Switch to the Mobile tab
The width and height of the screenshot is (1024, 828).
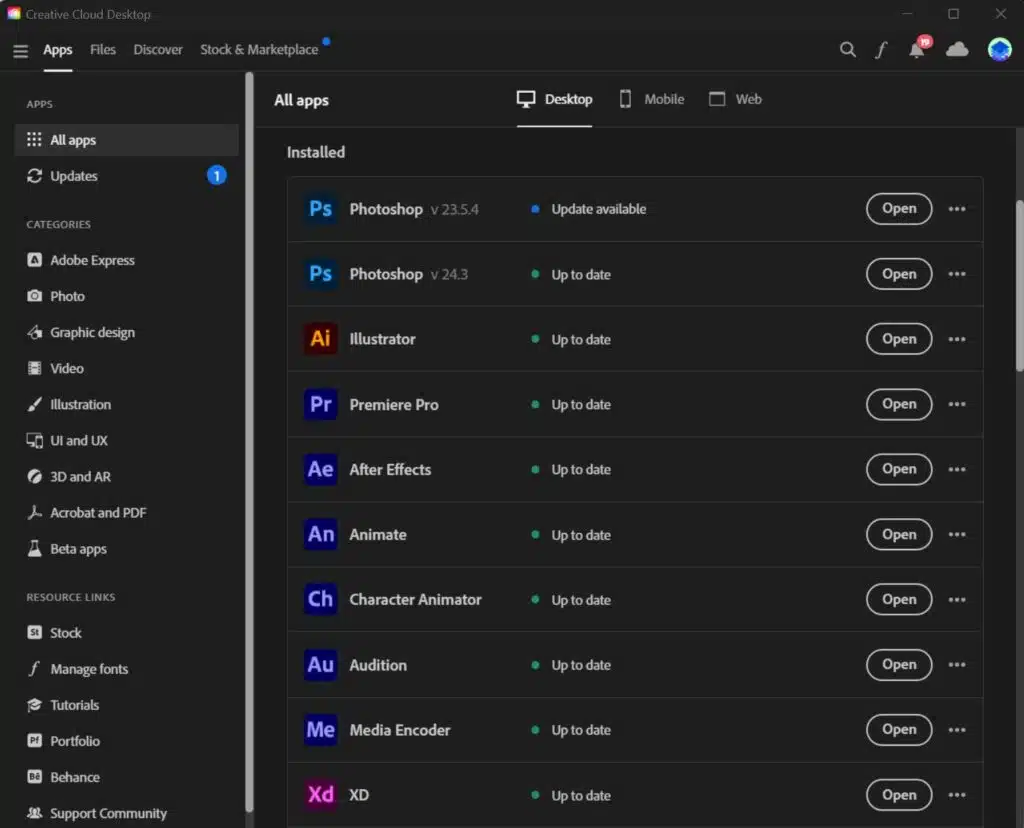click(x=651, y=99)
